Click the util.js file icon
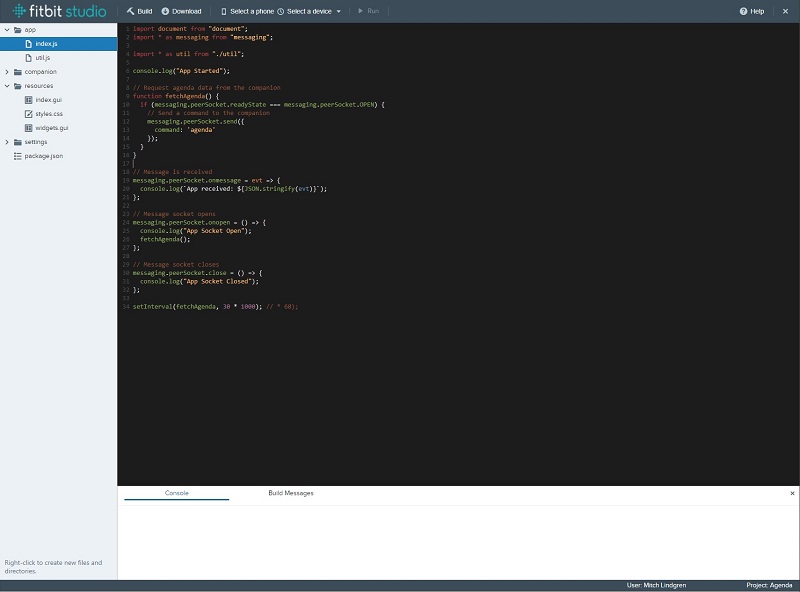800x592 pixels. pos(29,58)
